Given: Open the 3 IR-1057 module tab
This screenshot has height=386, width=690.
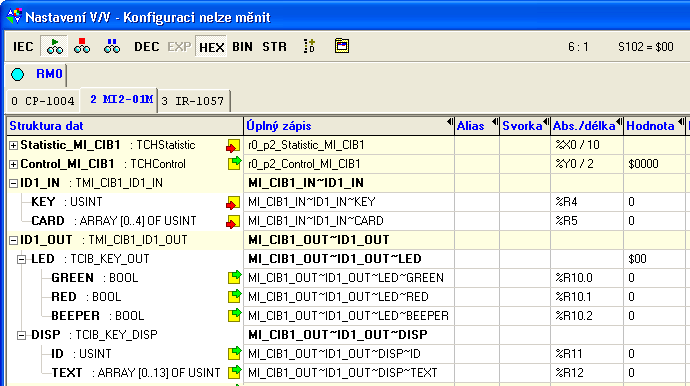Looking at the screenshot, I should pyautogui.click(x=193, y=101).
